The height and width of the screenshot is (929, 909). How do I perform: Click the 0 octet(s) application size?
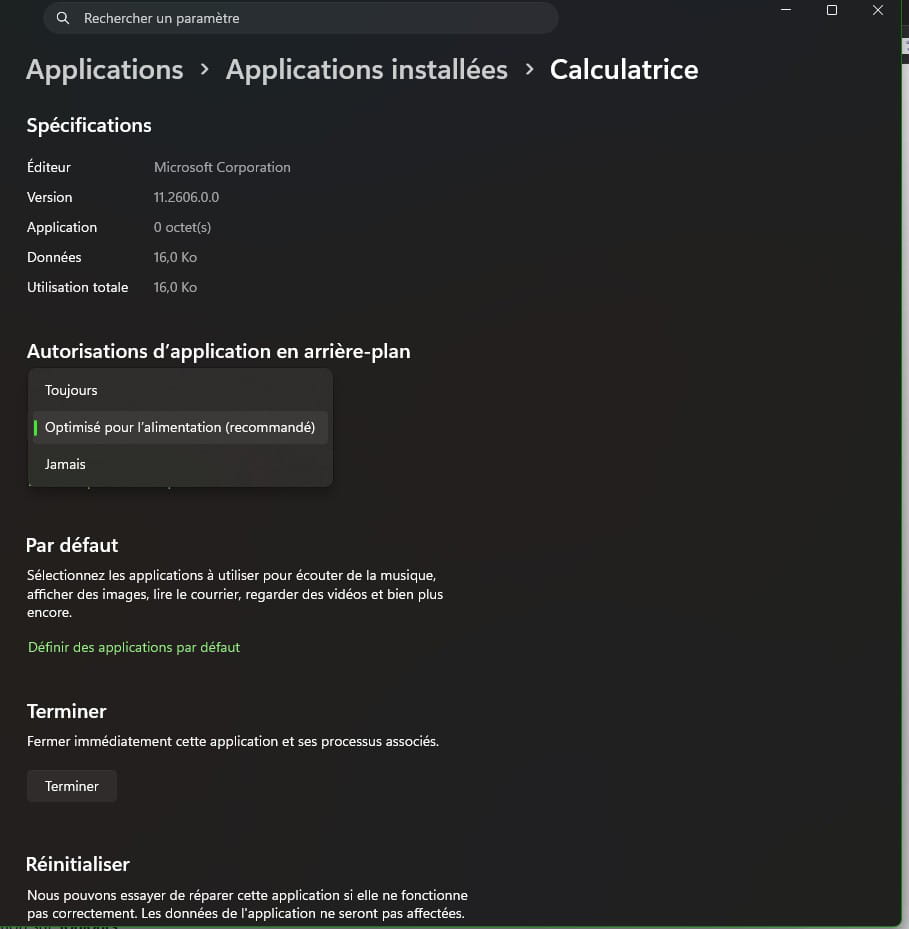point(182,228)
